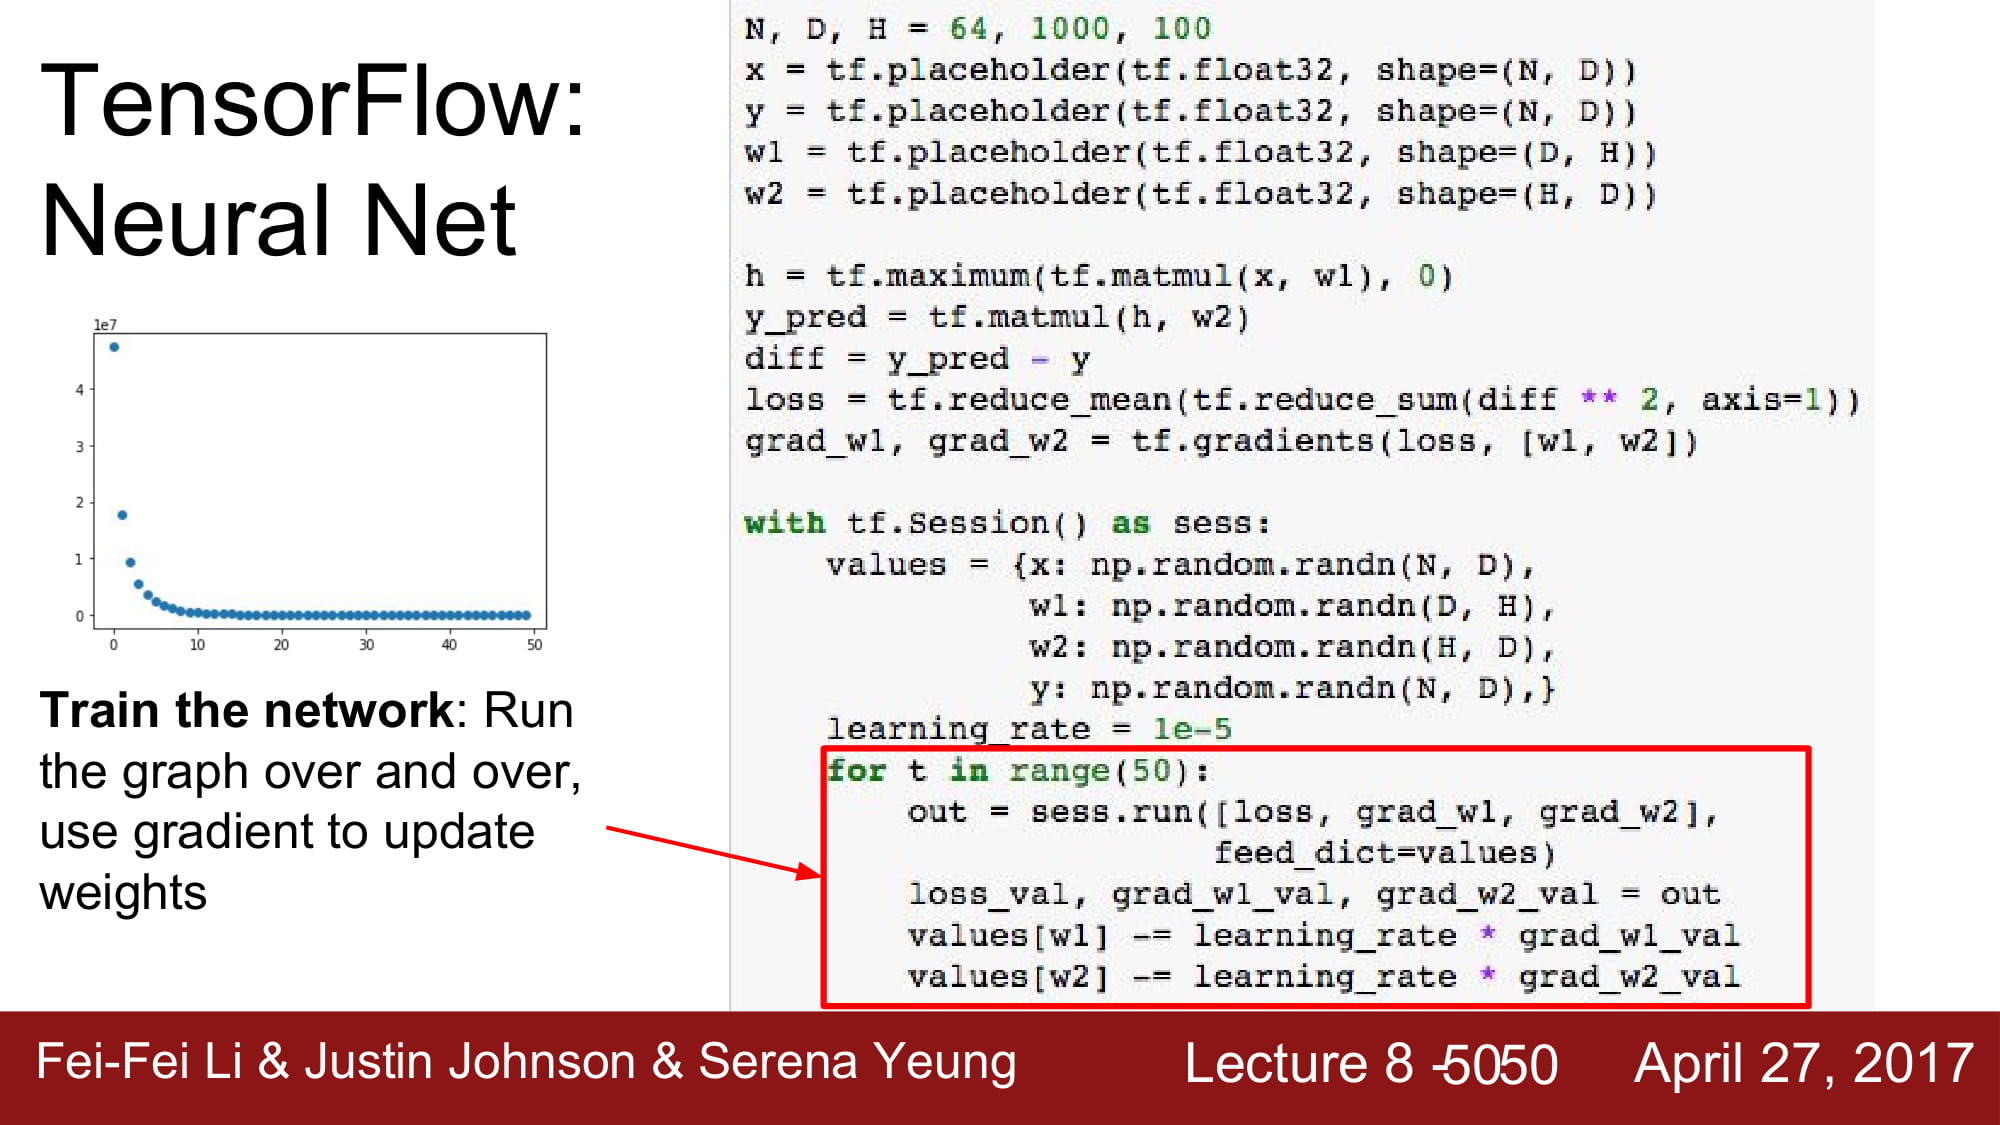This screenshot has height=1125, width=2000.
Task: Click the 'diff = y_pred - y' line
Action: (x=917, y=359)
